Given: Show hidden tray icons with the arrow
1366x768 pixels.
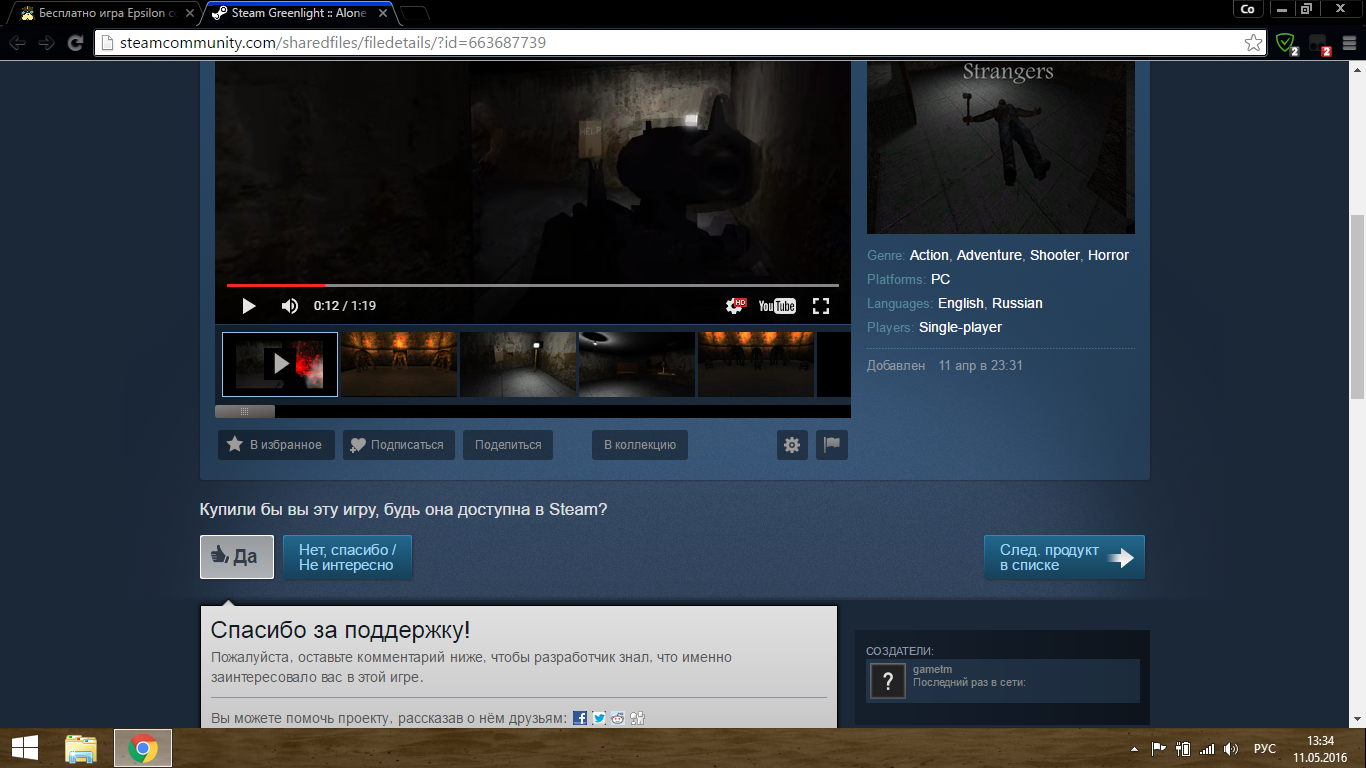Looking at the screenshot, I should [1134, 748].
